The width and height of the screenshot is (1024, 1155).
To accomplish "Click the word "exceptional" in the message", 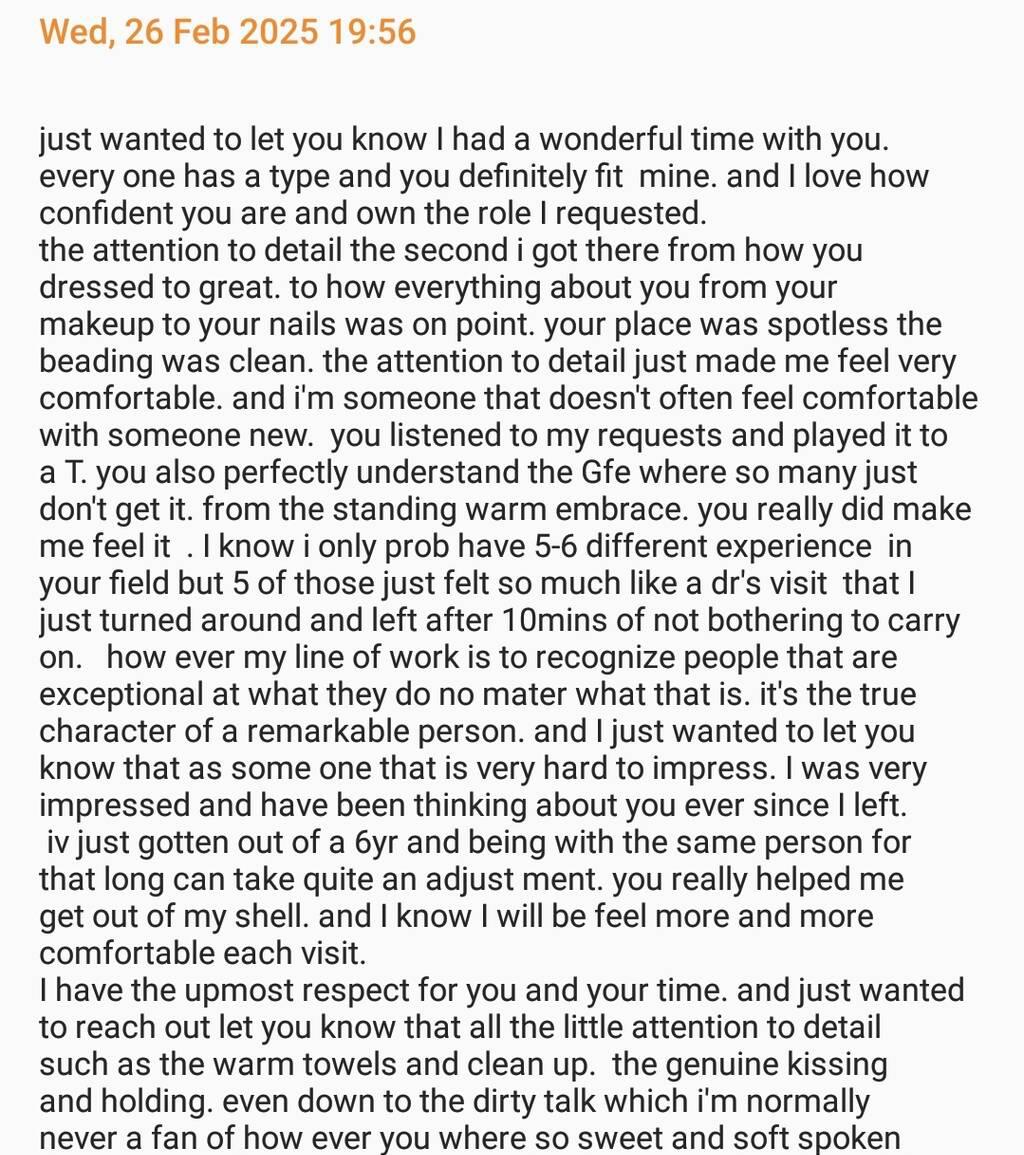I will [x=124, y=694].
